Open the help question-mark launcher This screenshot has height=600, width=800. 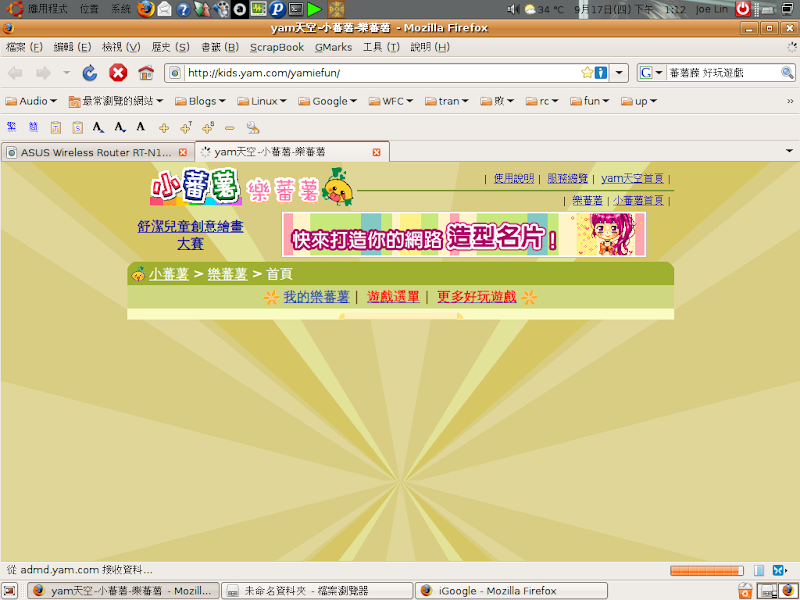click(183, 9)
